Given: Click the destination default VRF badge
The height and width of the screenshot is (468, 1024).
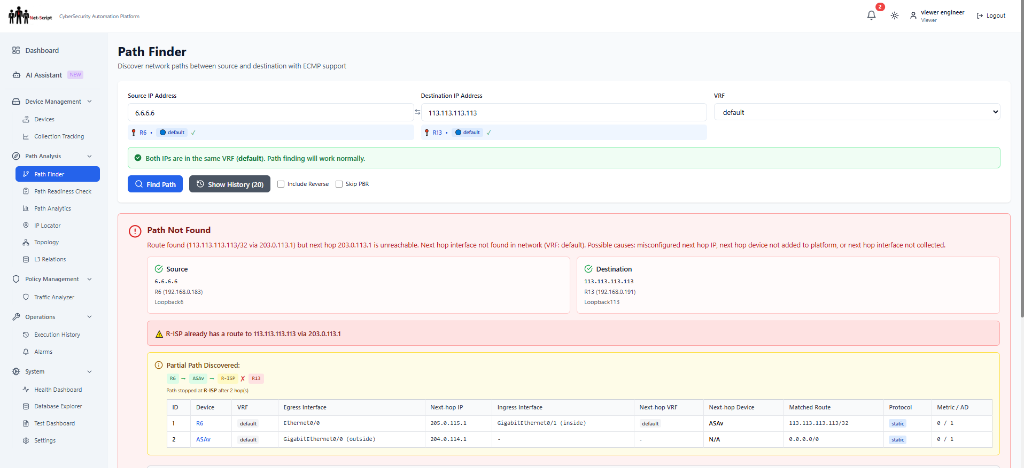Looking at the screenshot, I should coord(468,133).
